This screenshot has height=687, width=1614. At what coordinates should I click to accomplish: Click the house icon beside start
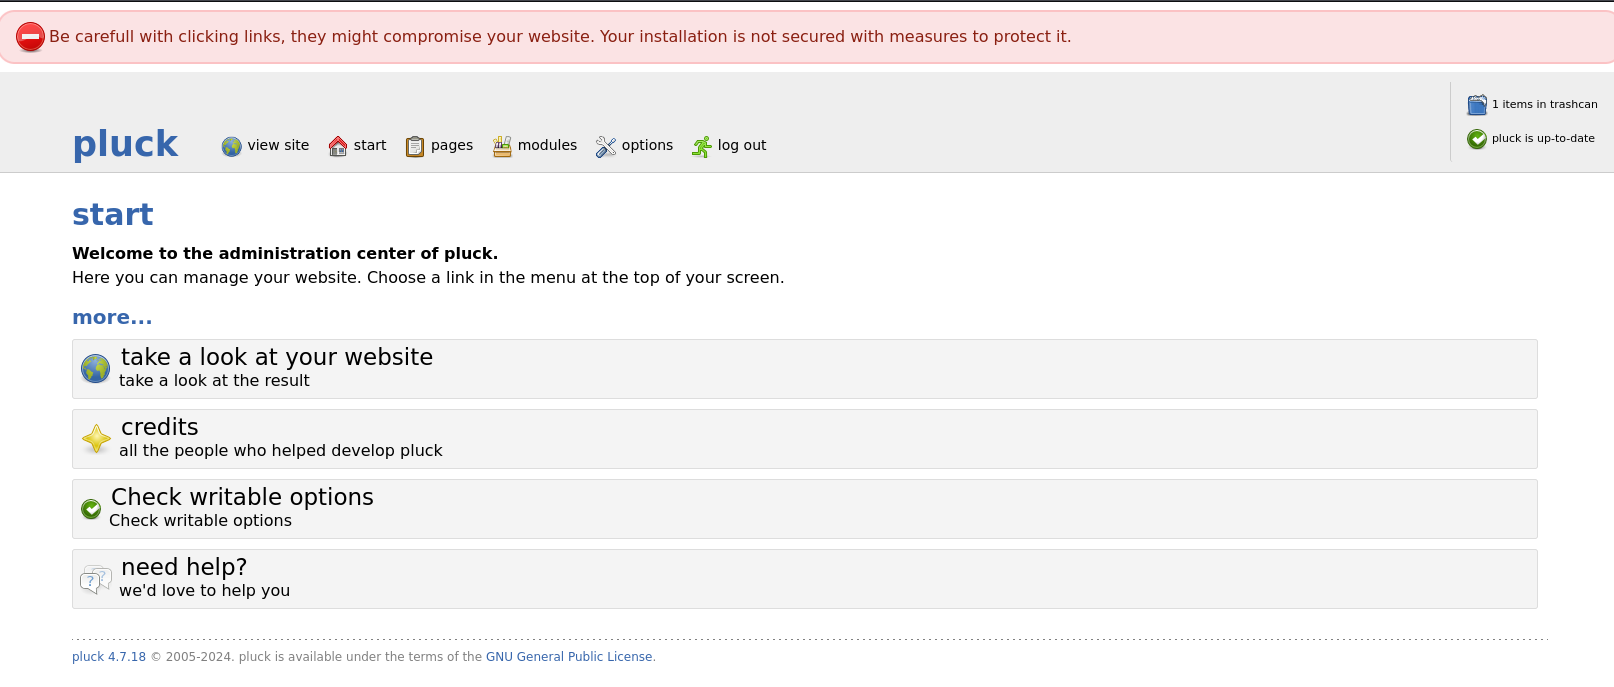tap(338, 146)
